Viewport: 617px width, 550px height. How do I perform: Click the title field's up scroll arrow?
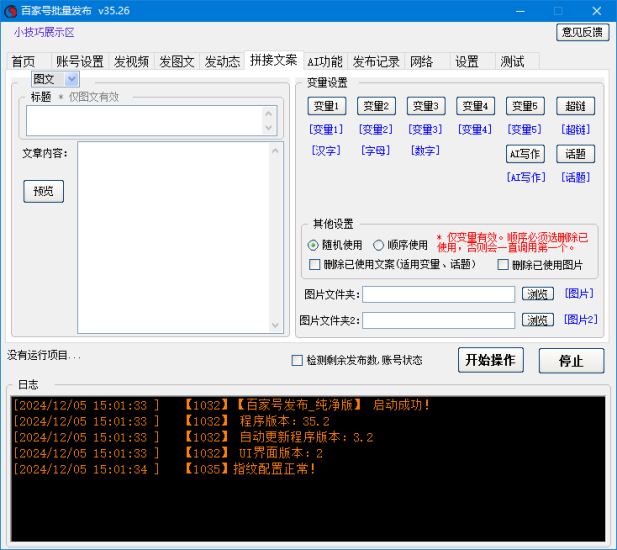click(x=269, y=114)
